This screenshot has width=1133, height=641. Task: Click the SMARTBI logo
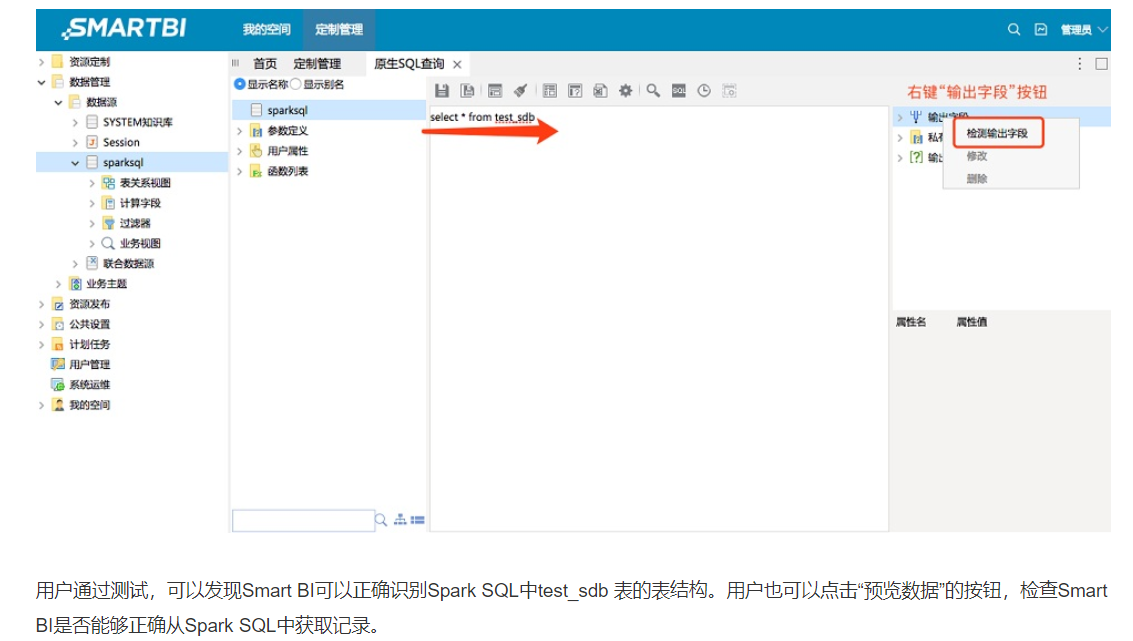tap(124, 28)
